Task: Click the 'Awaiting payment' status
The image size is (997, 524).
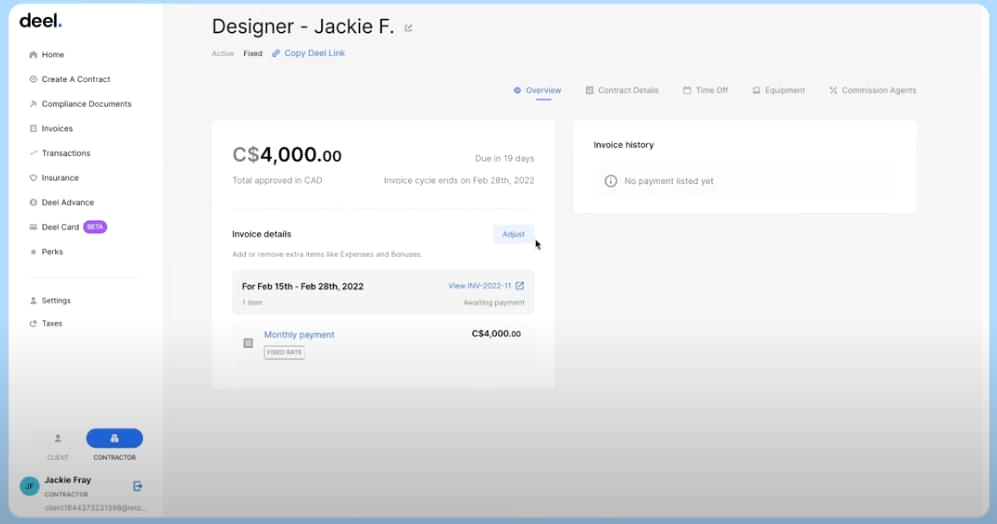Action: [494, 303]
